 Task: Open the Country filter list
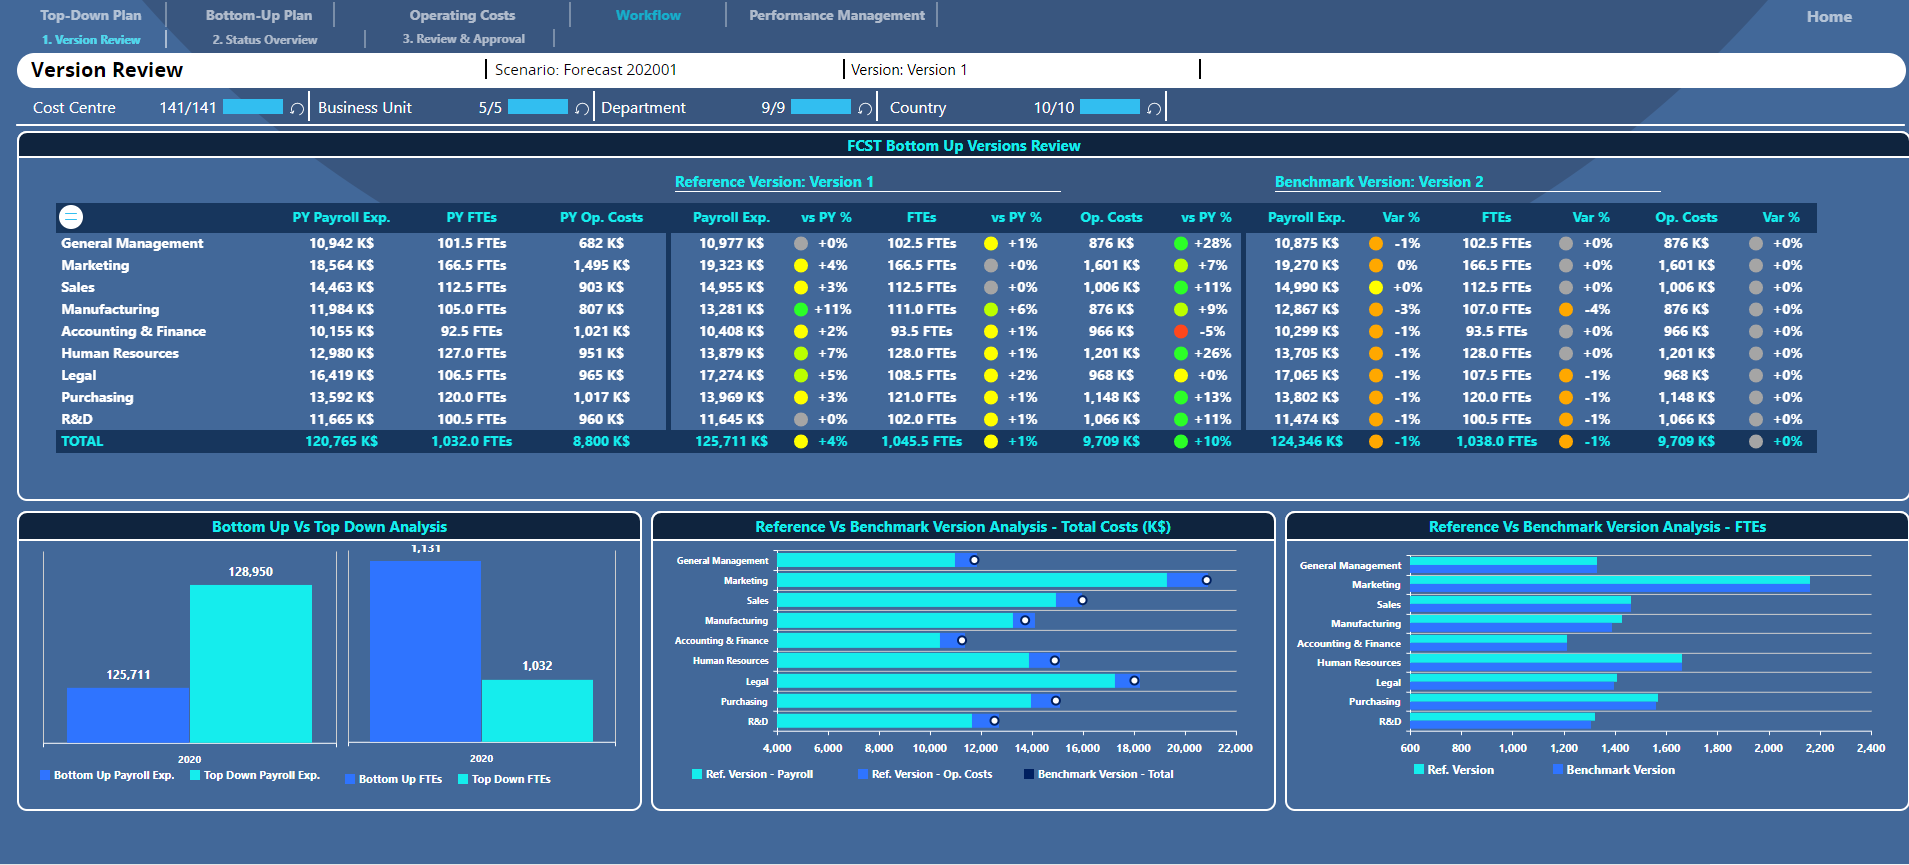(917, 108)
